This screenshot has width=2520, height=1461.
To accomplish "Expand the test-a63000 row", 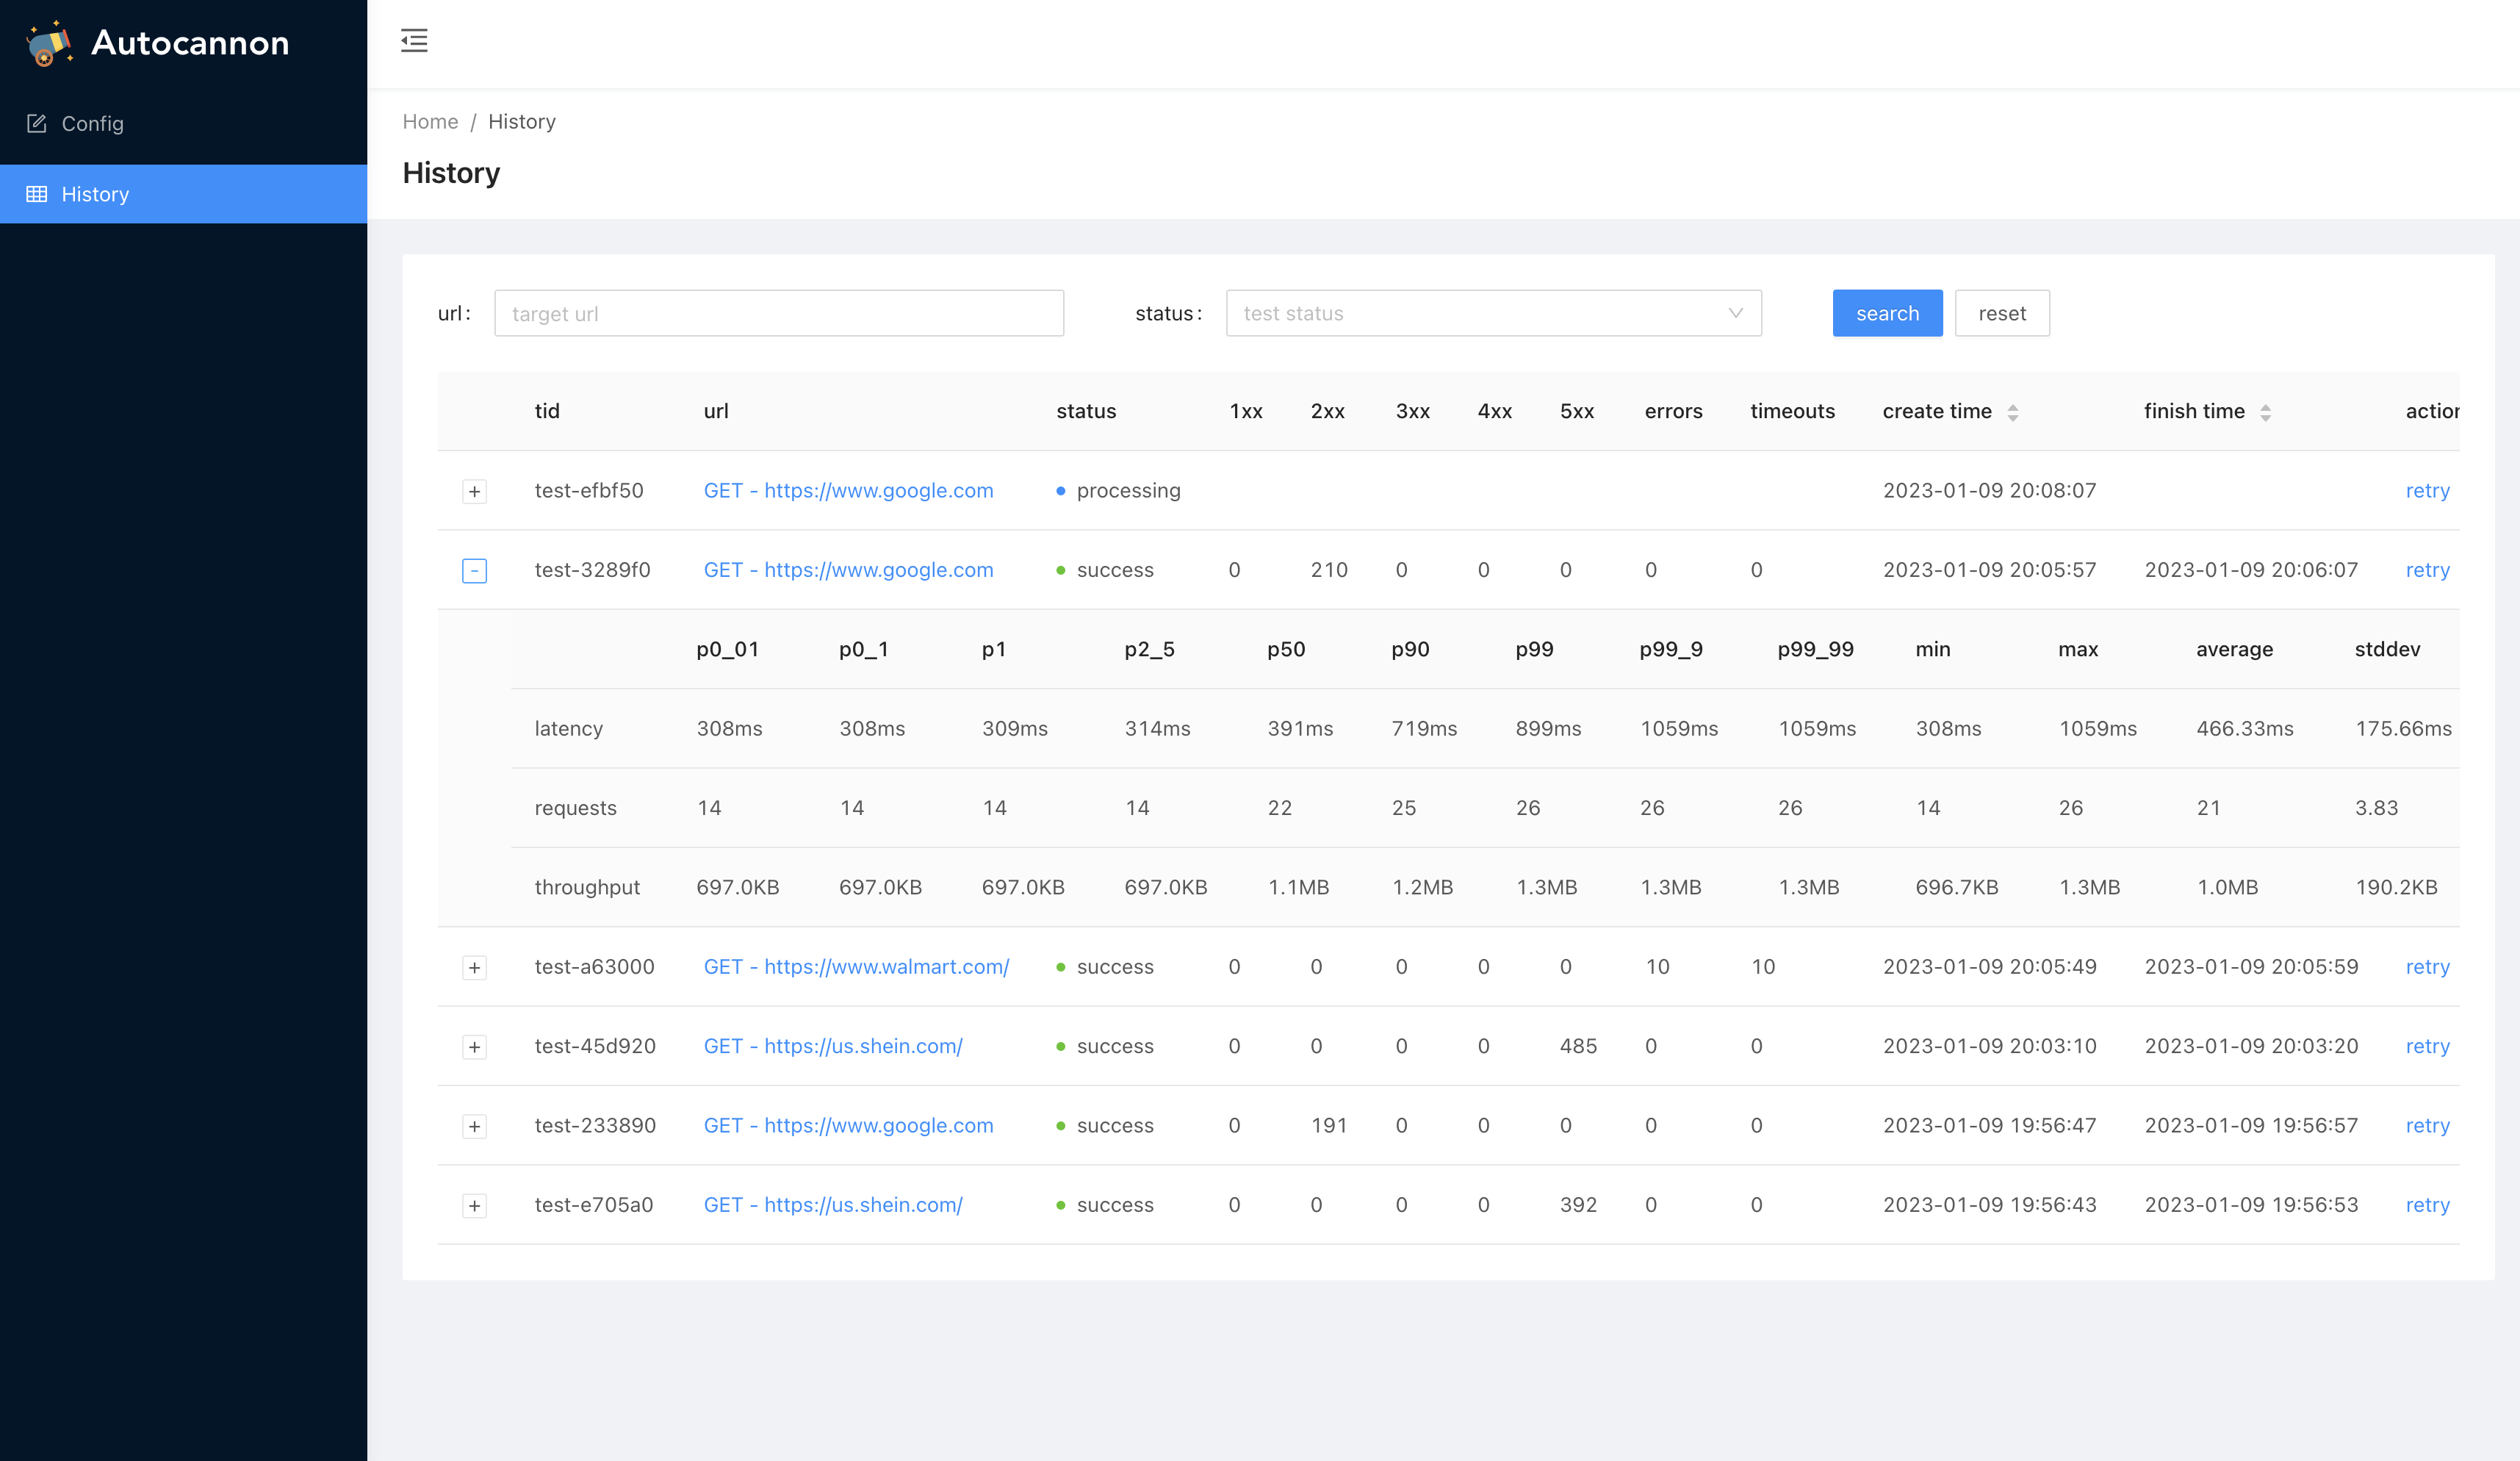I will click(x=475, y=967).
